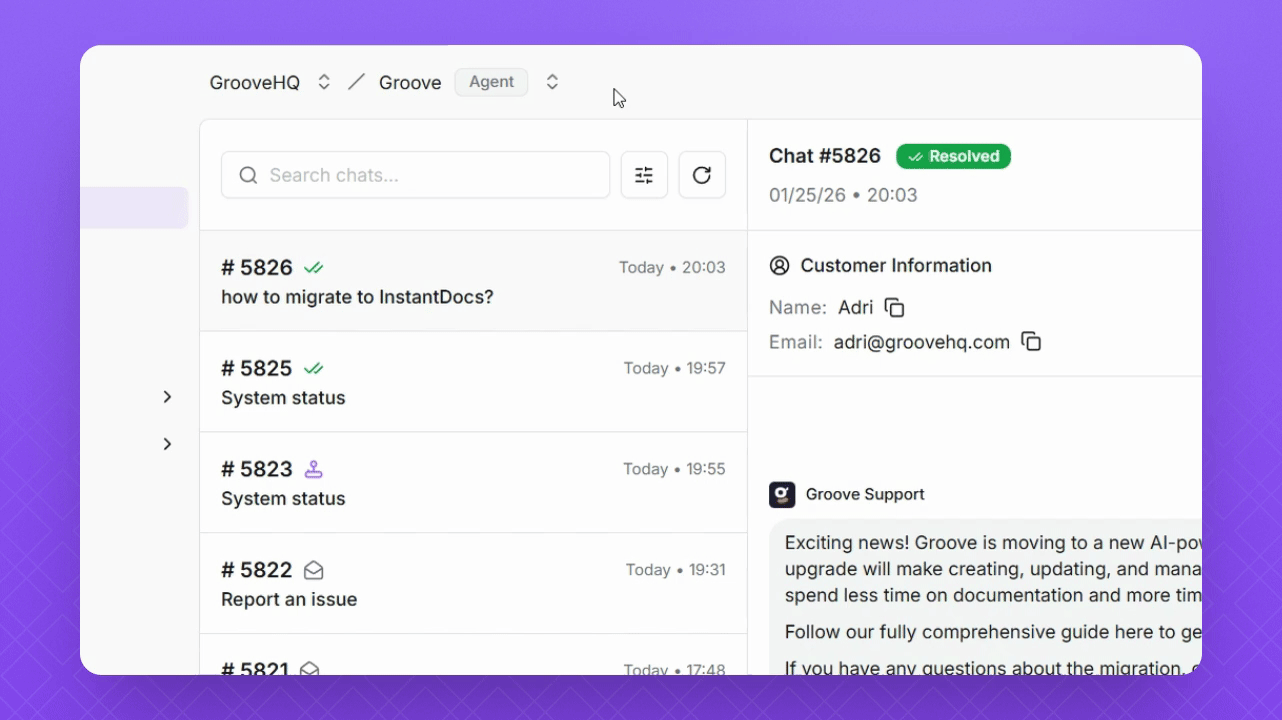Click the 'Customer Information' heading text
The image size is (1282, 720).
point(896,265)
